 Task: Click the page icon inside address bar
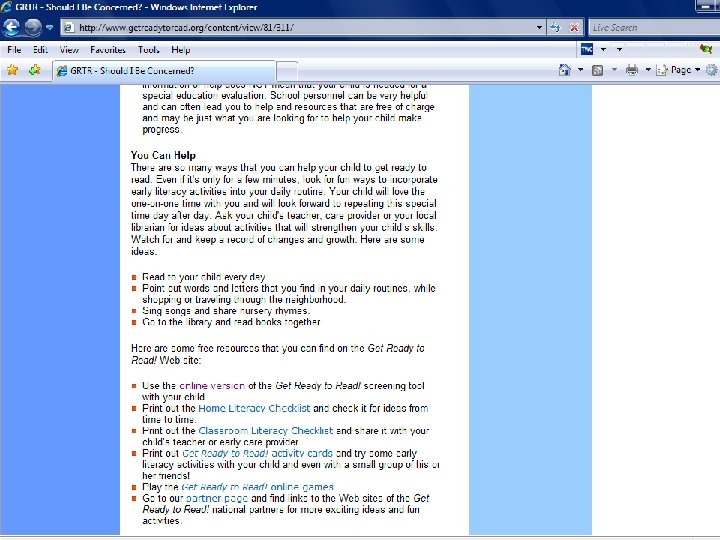coord(69,28)
